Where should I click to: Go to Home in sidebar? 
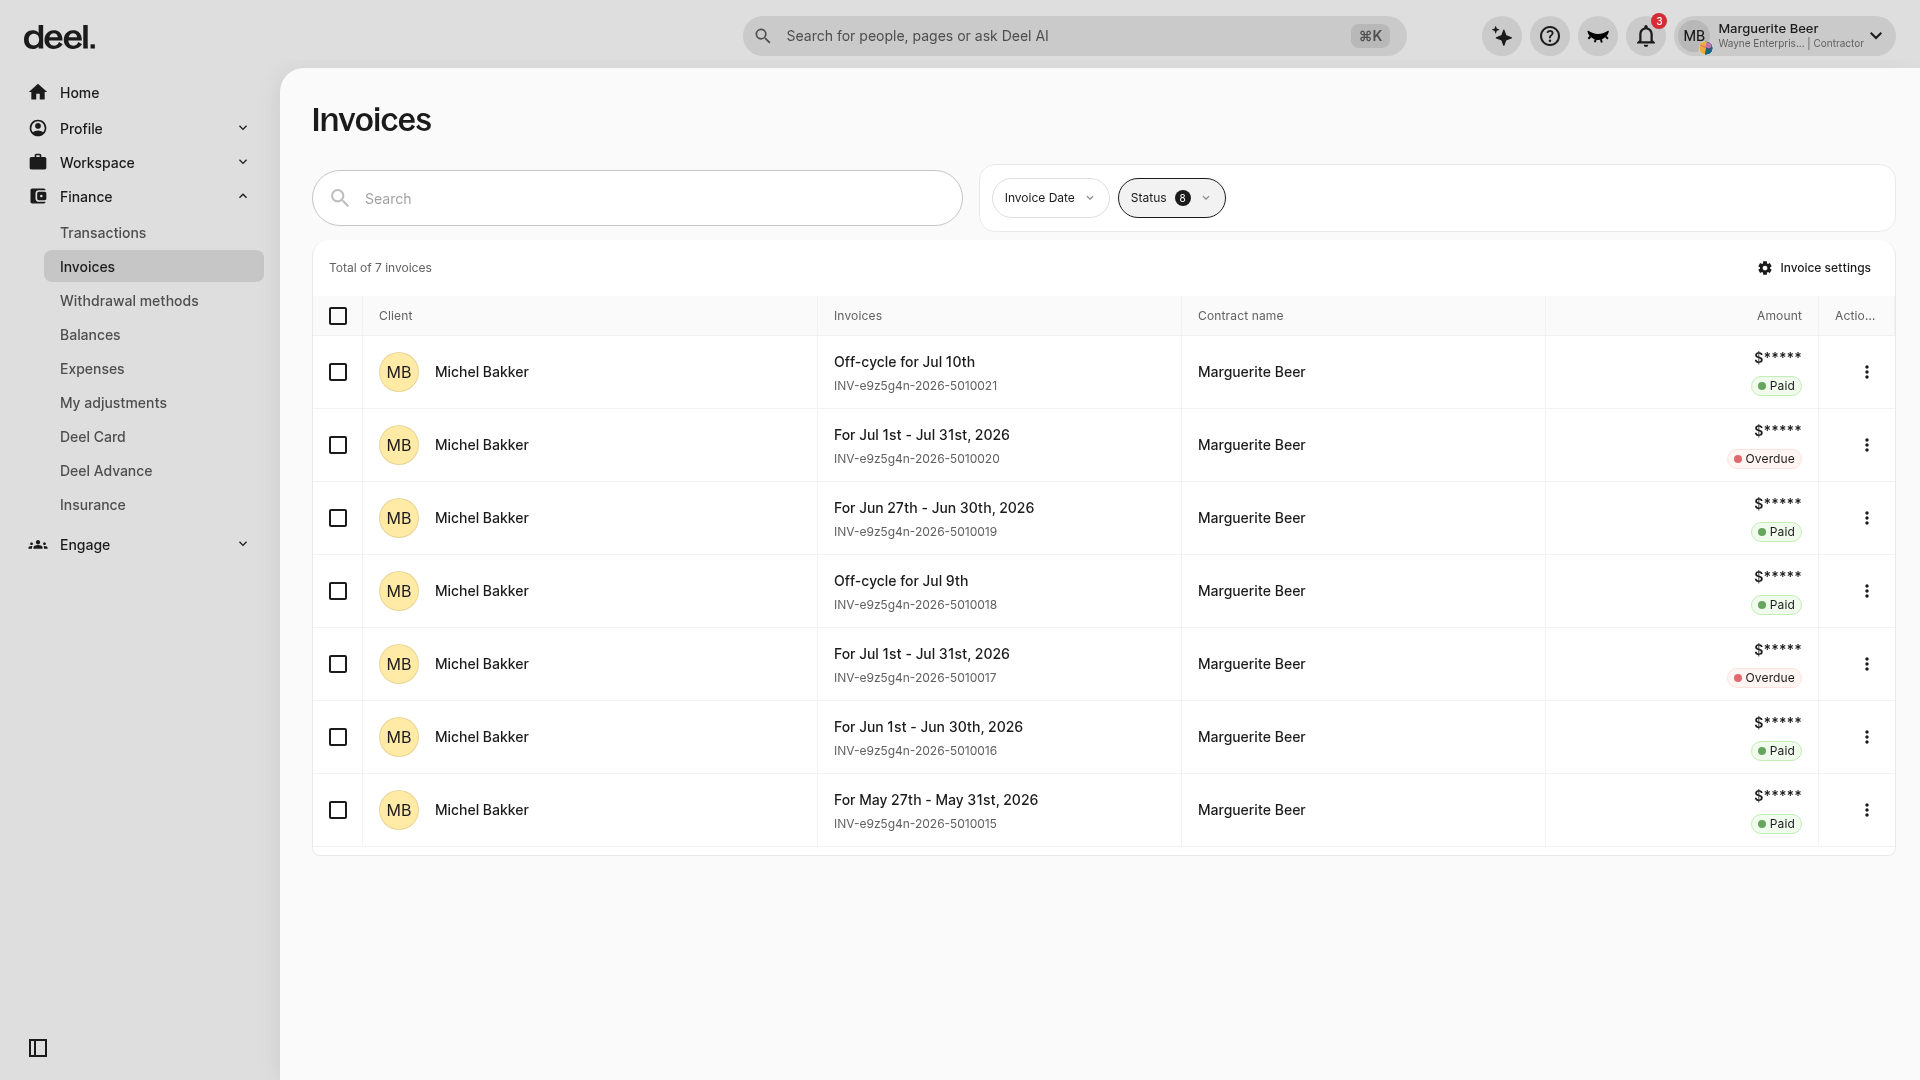140,92
